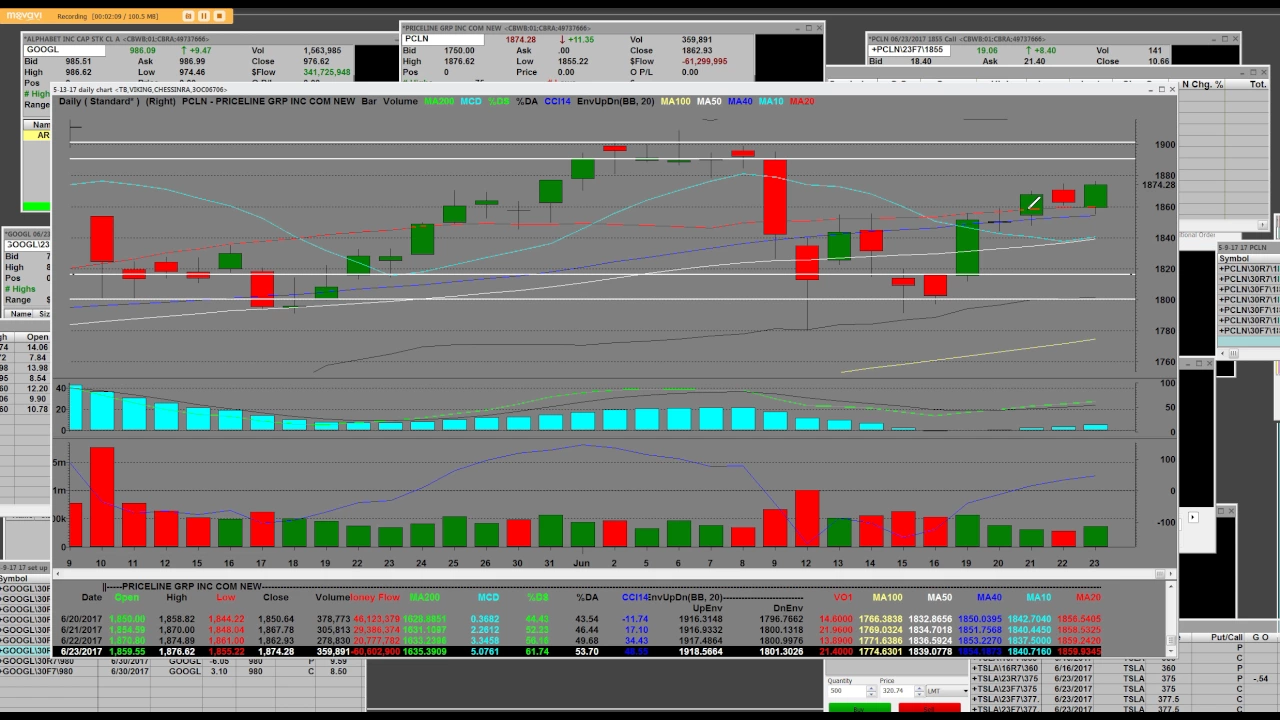Select the Volume indicator label in chart header
The width and height of the screenshot is (1280, 720).
point(400,101)
